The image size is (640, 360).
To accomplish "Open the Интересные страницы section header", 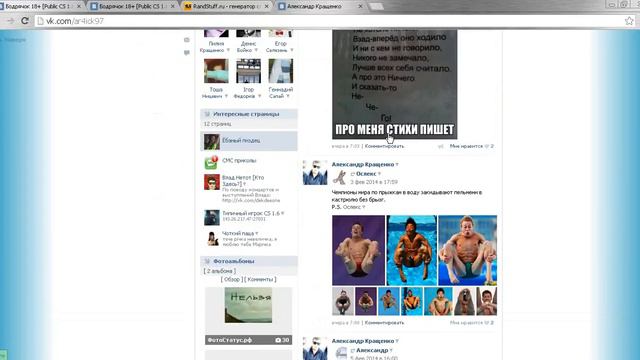I will [249, 114].
